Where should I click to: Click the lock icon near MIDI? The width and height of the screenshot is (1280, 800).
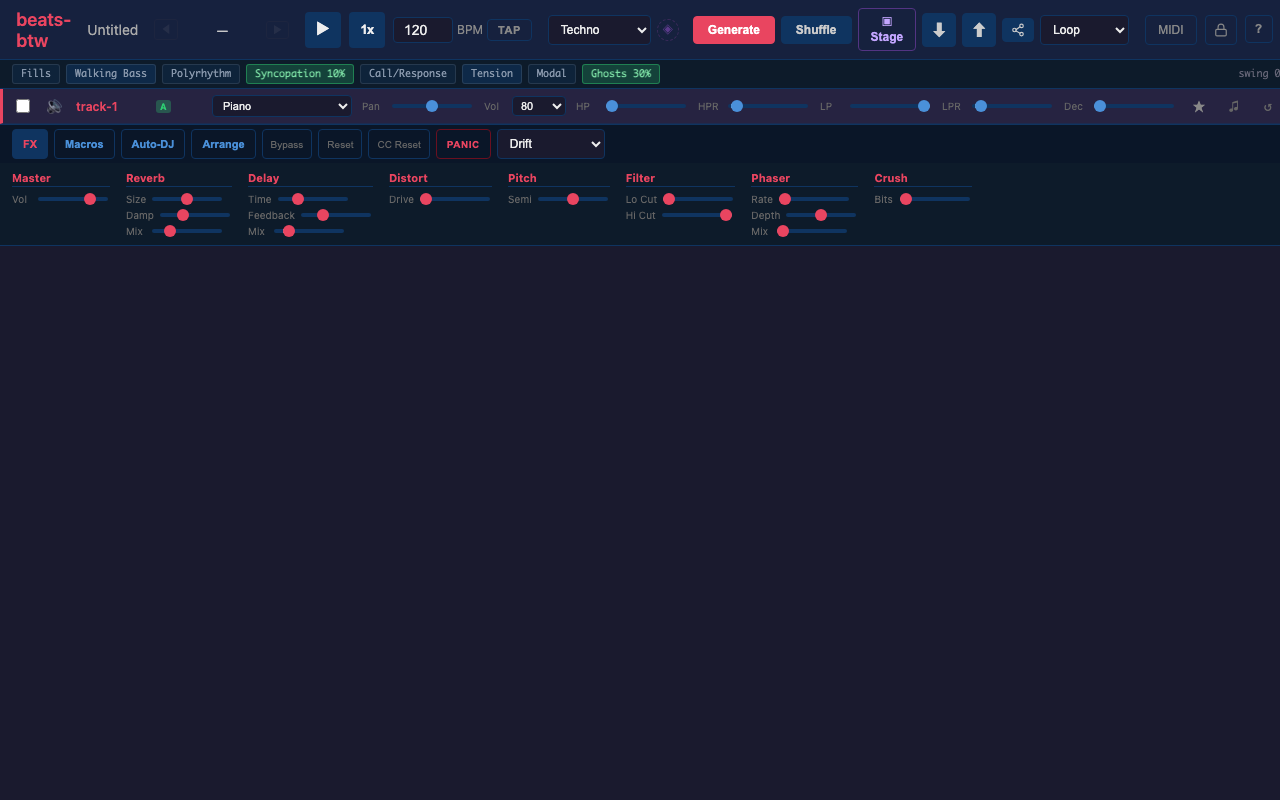click(x=1220, y=29)
